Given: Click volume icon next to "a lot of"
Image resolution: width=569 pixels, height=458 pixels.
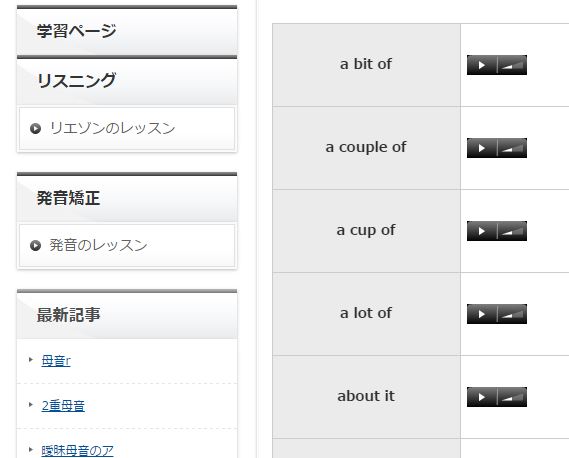Looking at the screenshot, I should pyautogui.click(x=512, y=314).
